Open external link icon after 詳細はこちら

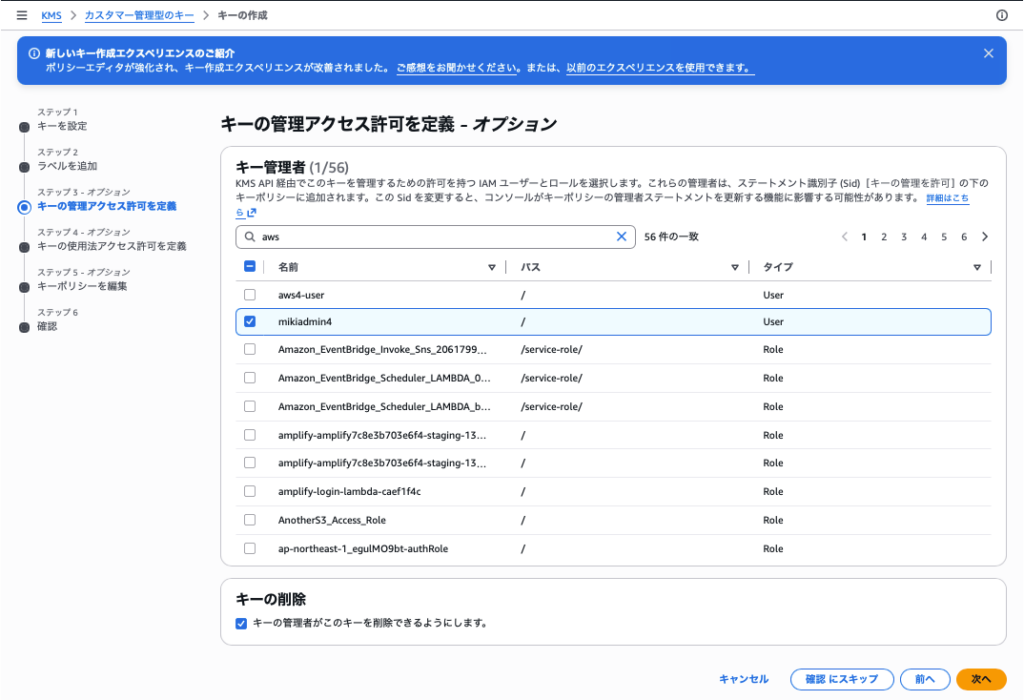(x=251, y=212)
